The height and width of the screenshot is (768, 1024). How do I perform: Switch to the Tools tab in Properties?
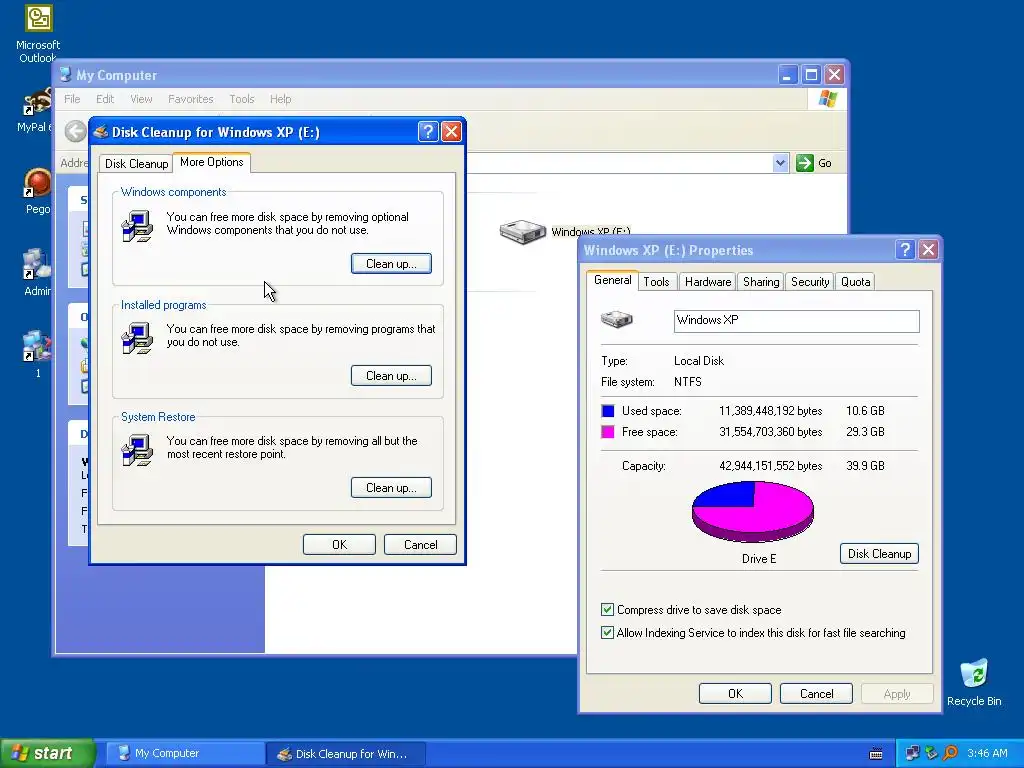point(656,281)
